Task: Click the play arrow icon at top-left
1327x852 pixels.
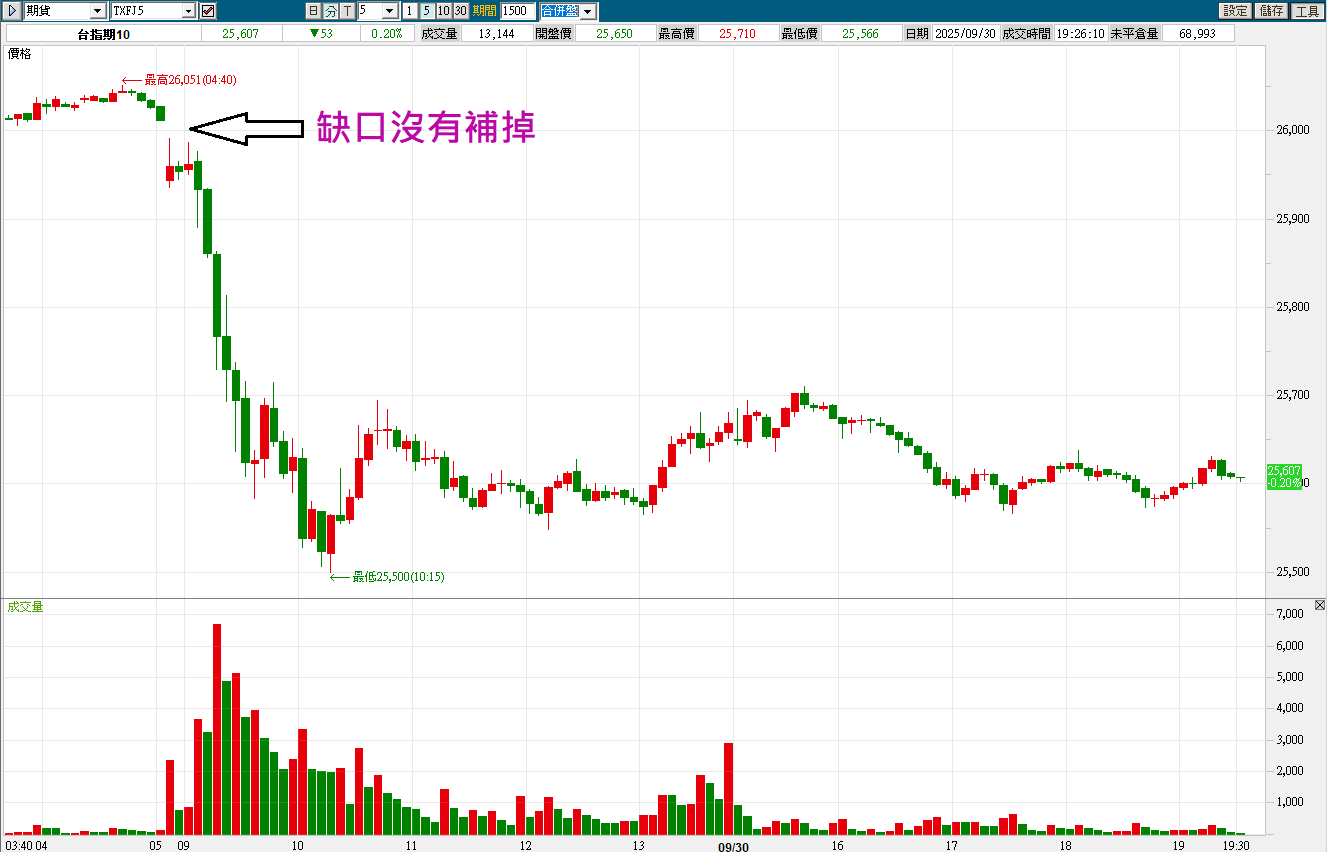Action: click(x=12, y=11)
